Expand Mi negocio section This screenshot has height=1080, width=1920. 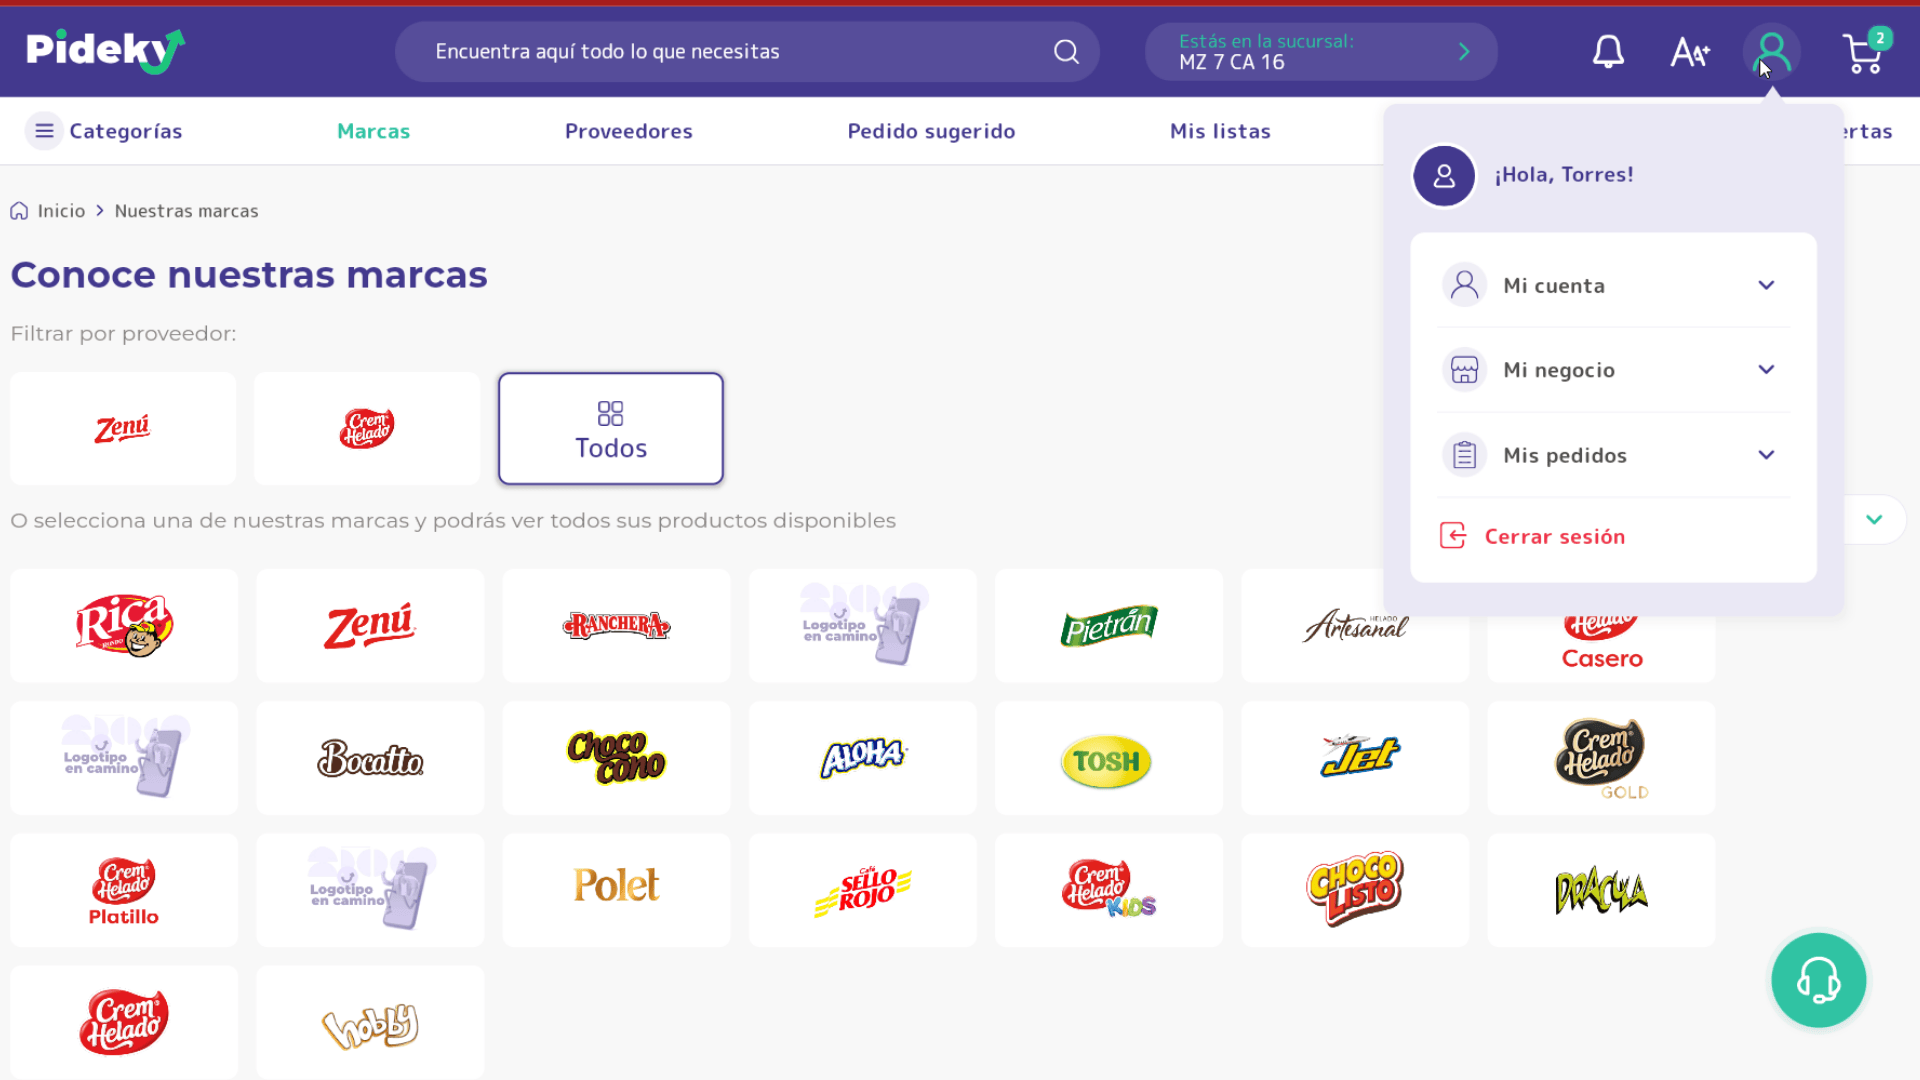tap(1613, 370)
